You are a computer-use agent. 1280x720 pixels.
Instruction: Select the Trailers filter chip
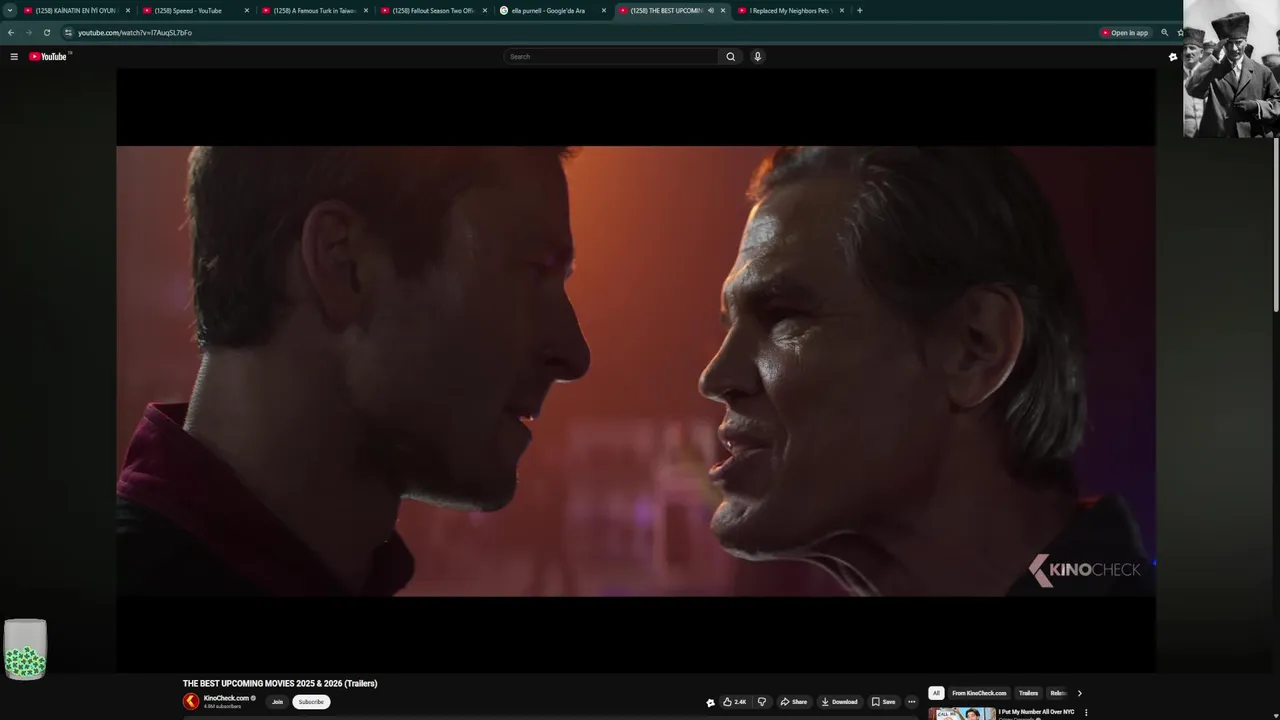(1028, 693)
